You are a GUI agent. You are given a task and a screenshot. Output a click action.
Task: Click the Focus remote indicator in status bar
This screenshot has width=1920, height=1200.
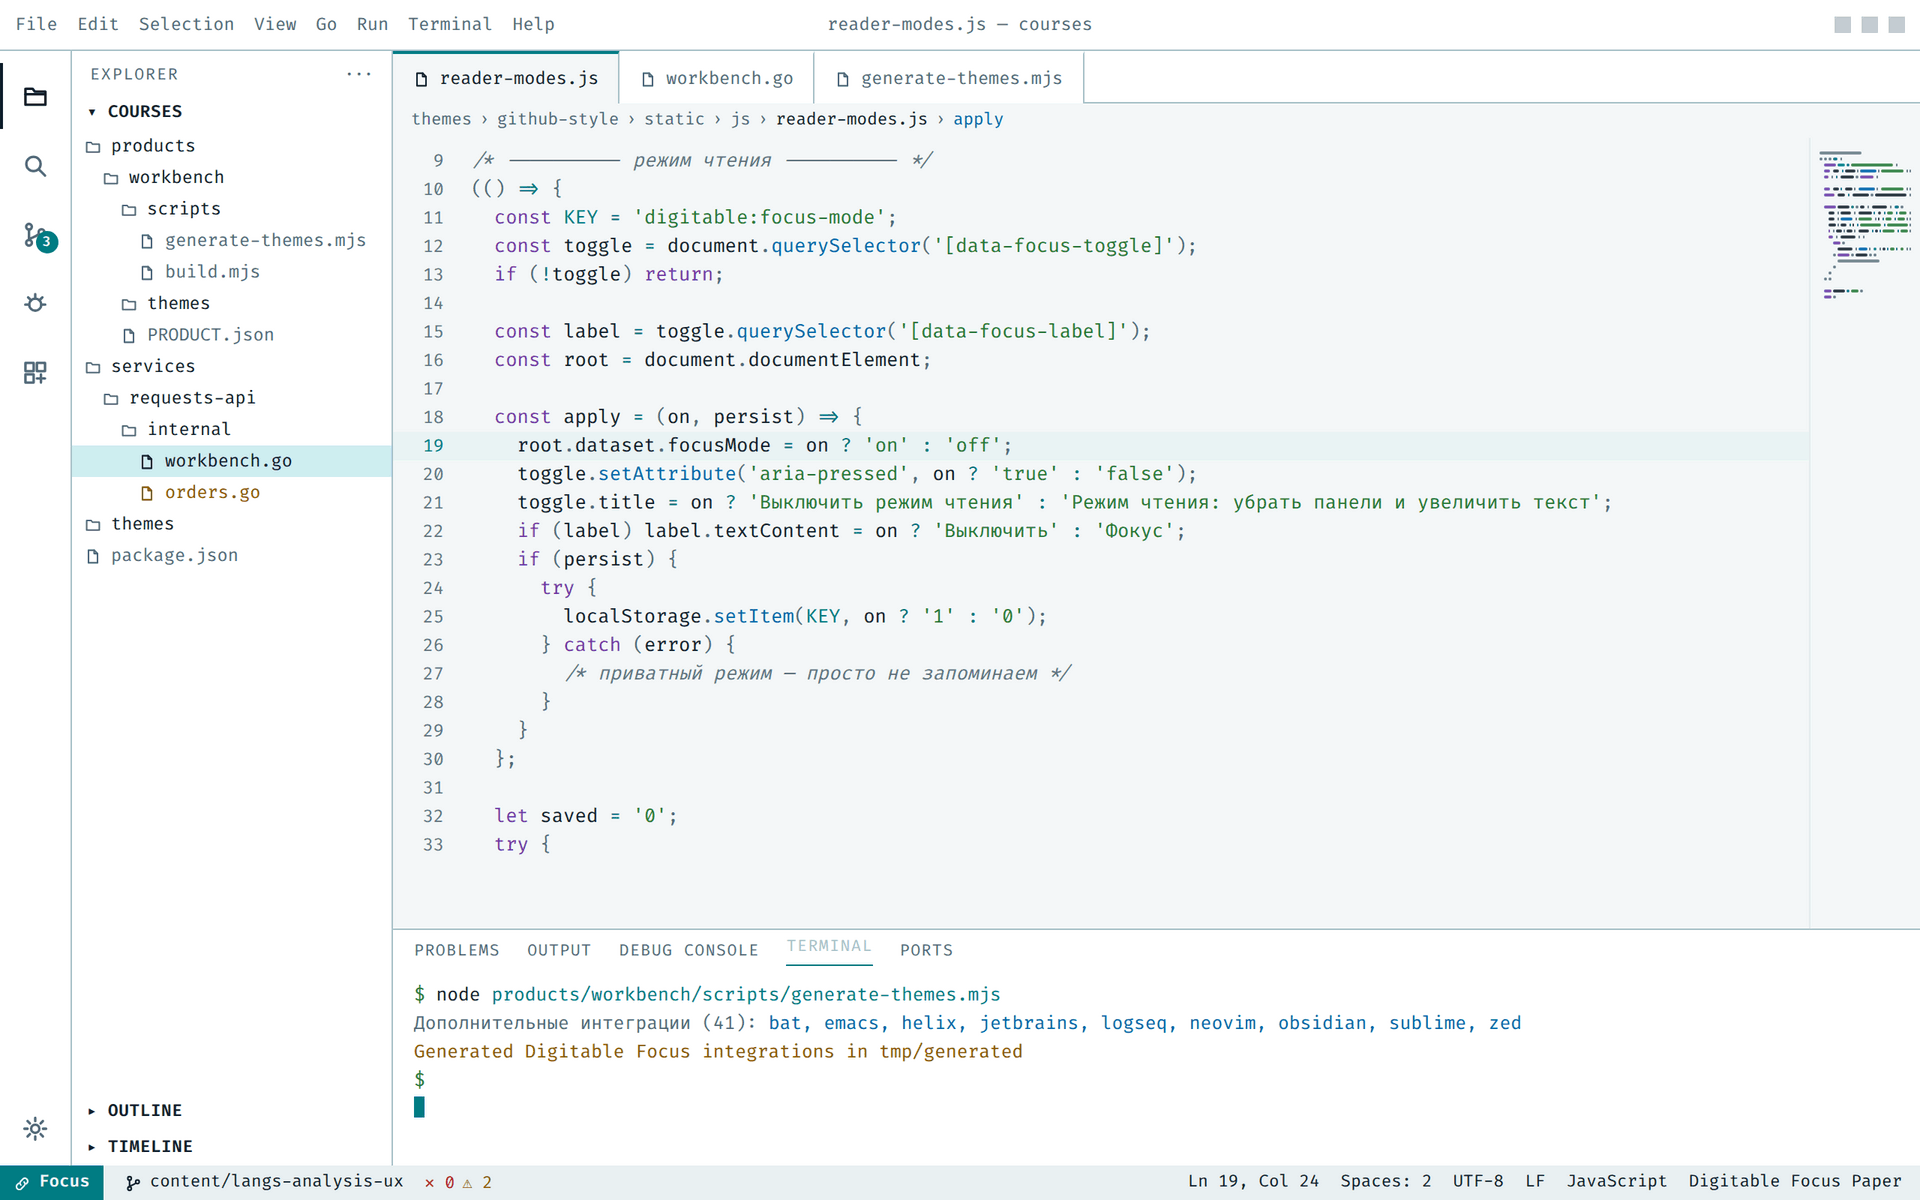tap(52, 1182)
